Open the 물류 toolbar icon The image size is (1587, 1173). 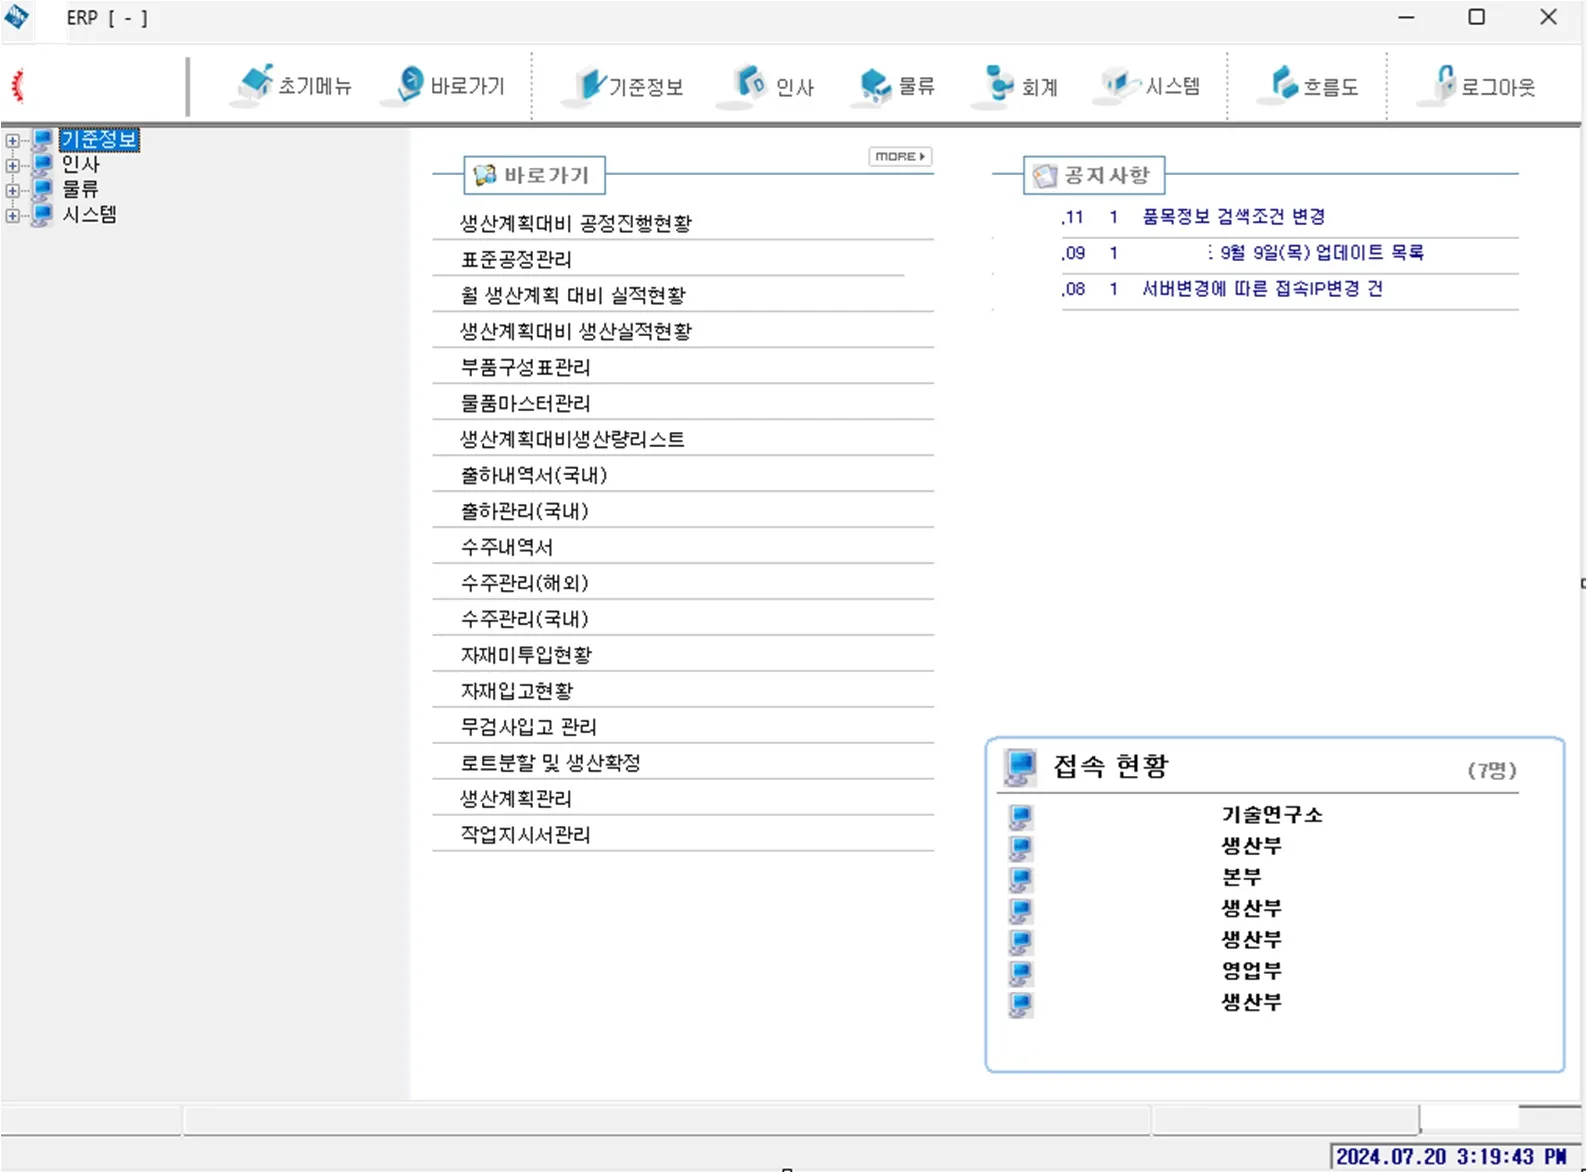tap(874, 85)
